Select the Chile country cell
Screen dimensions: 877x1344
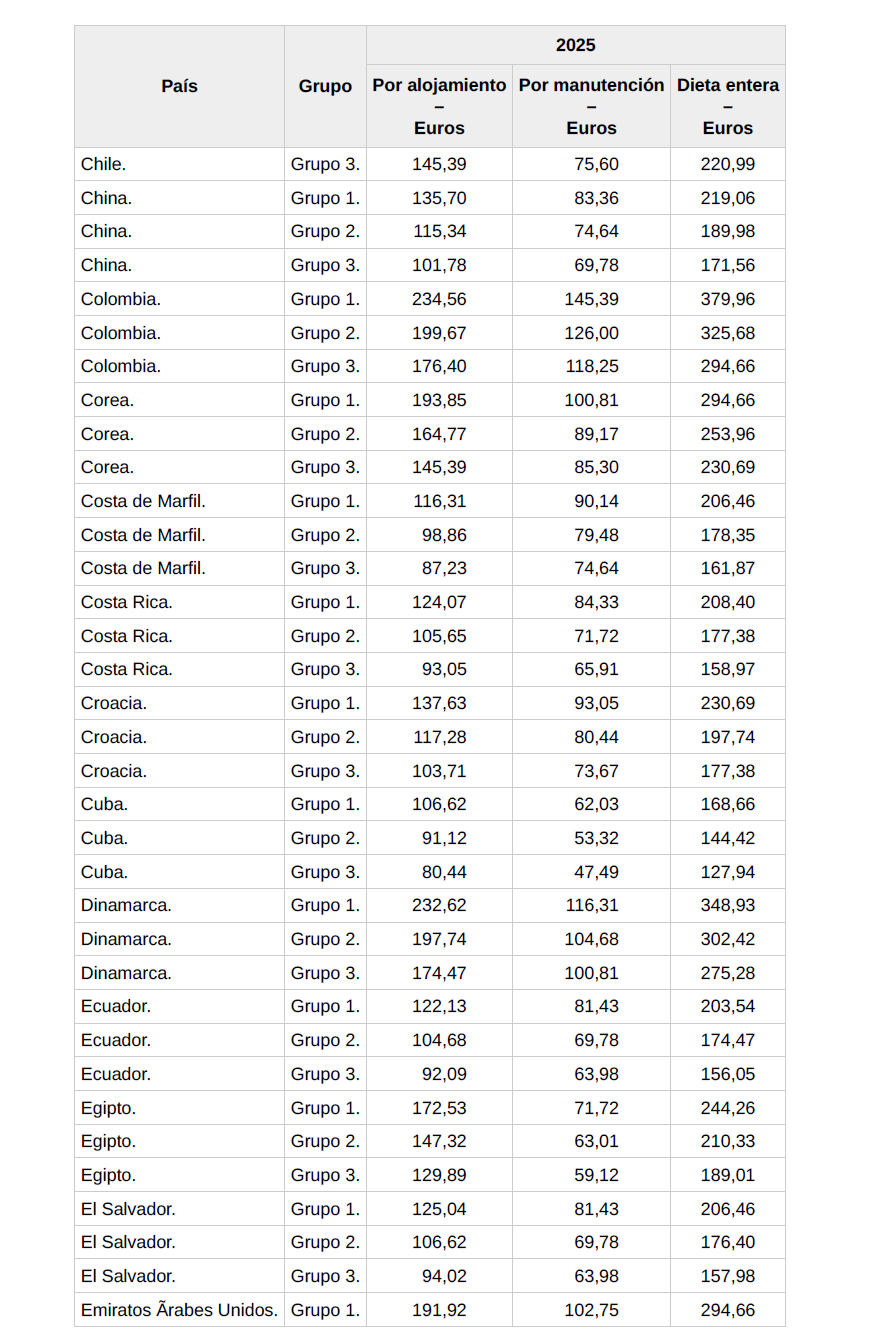pos(104,164)
